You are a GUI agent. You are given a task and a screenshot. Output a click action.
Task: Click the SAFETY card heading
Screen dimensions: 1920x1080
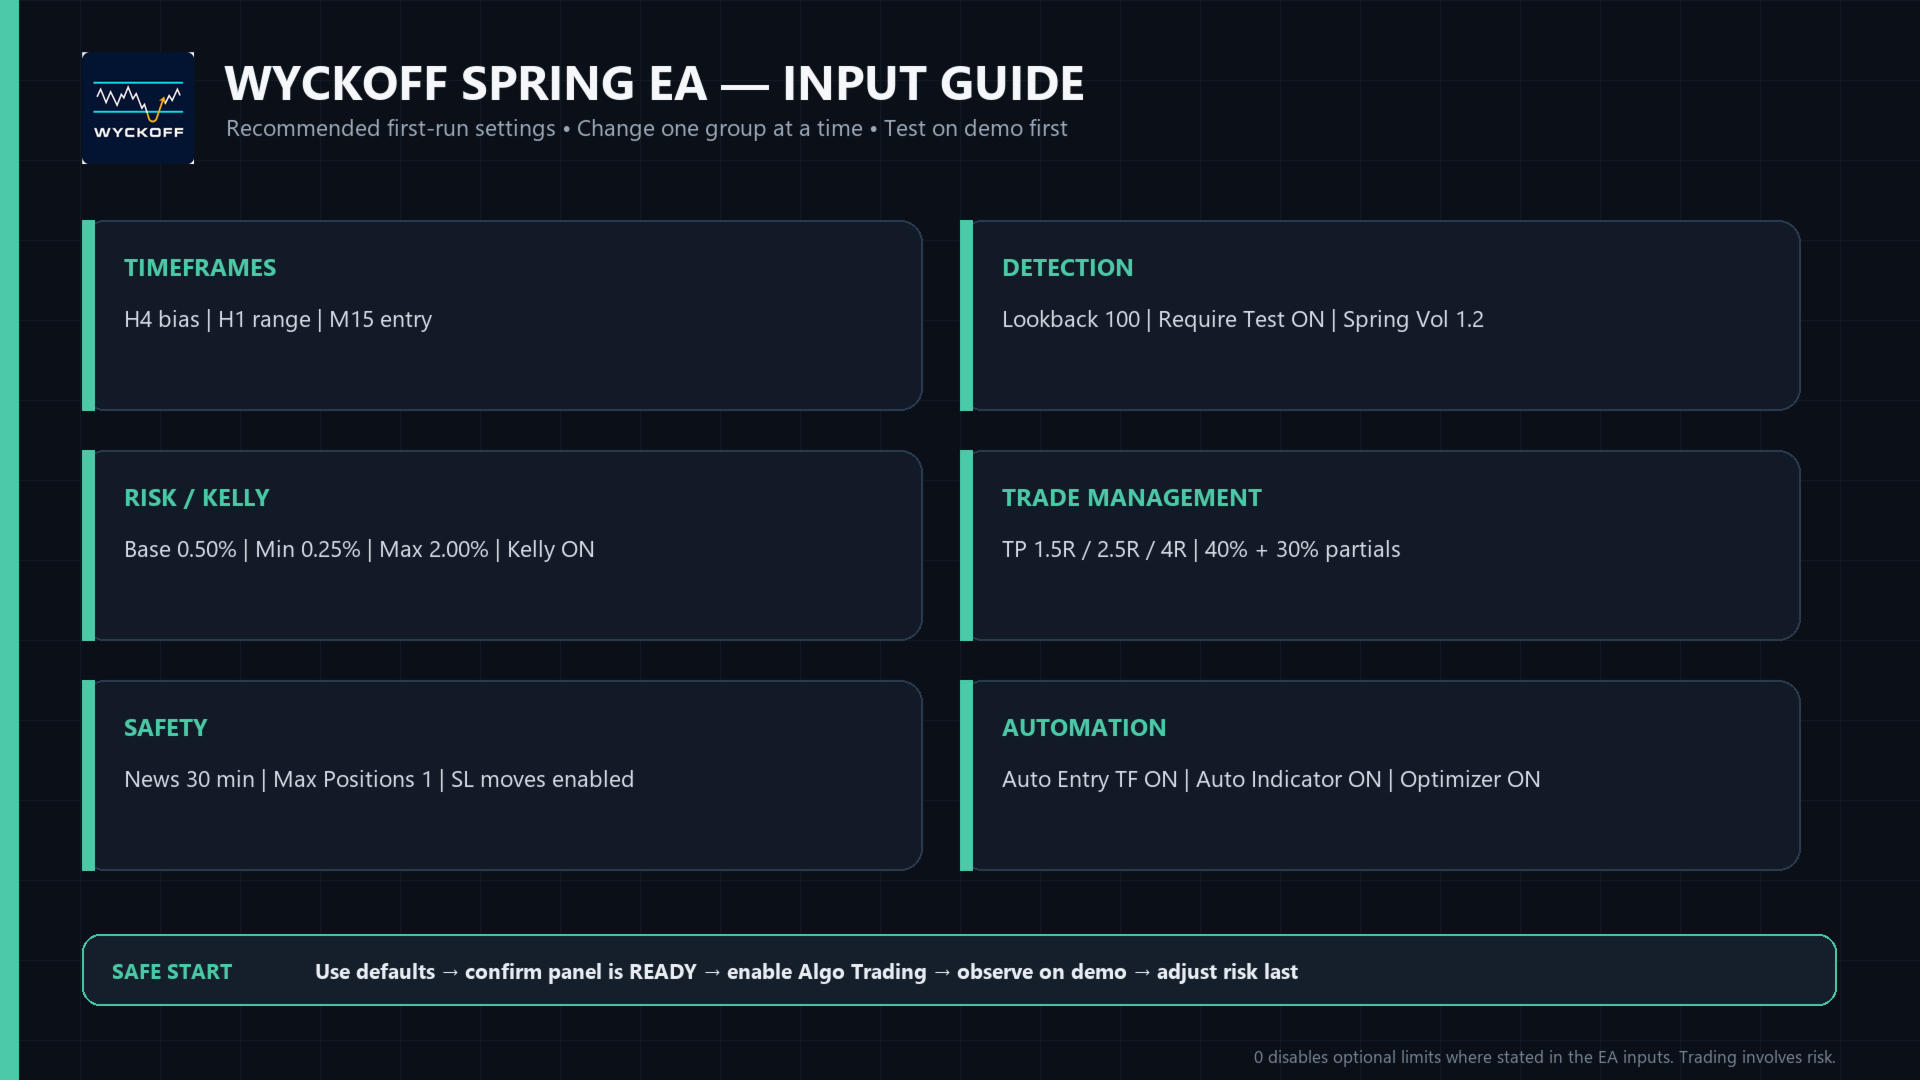pos(165,728)
